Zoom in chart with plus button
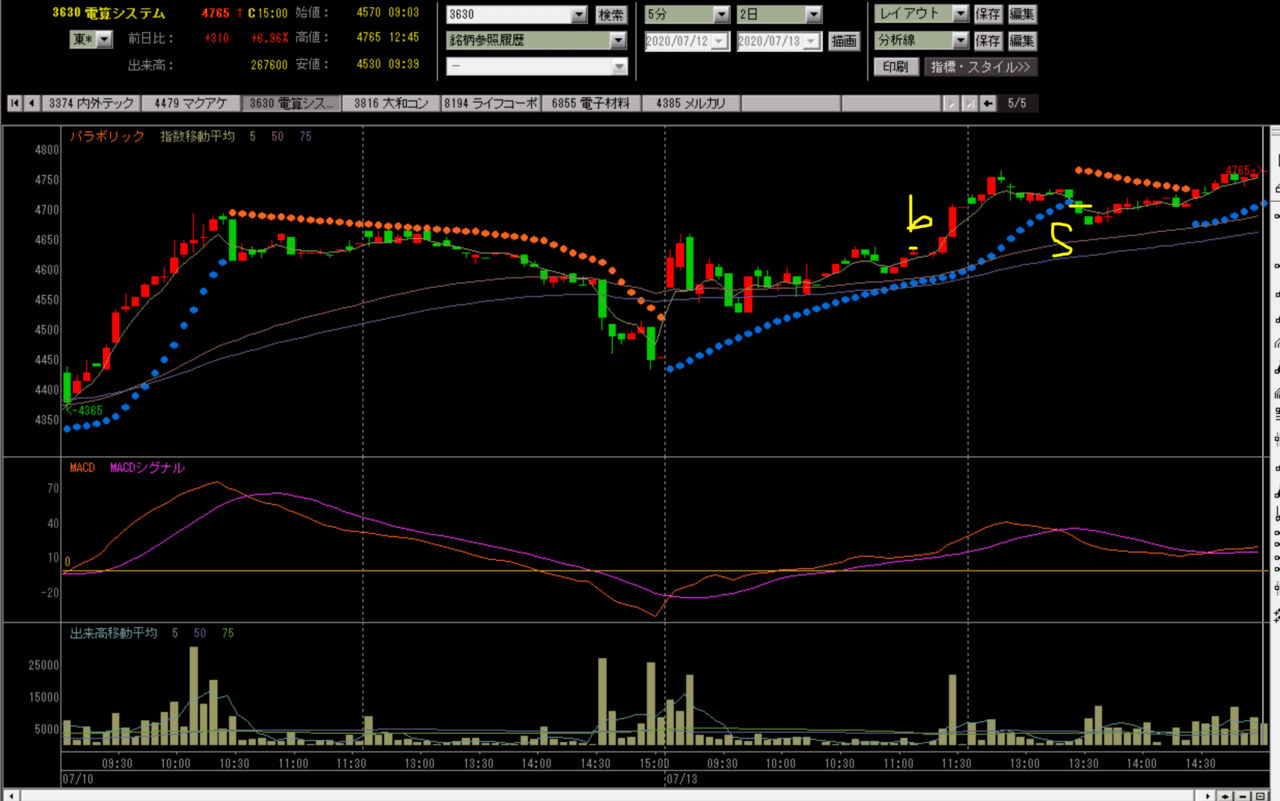 [x=1225, y=795]
